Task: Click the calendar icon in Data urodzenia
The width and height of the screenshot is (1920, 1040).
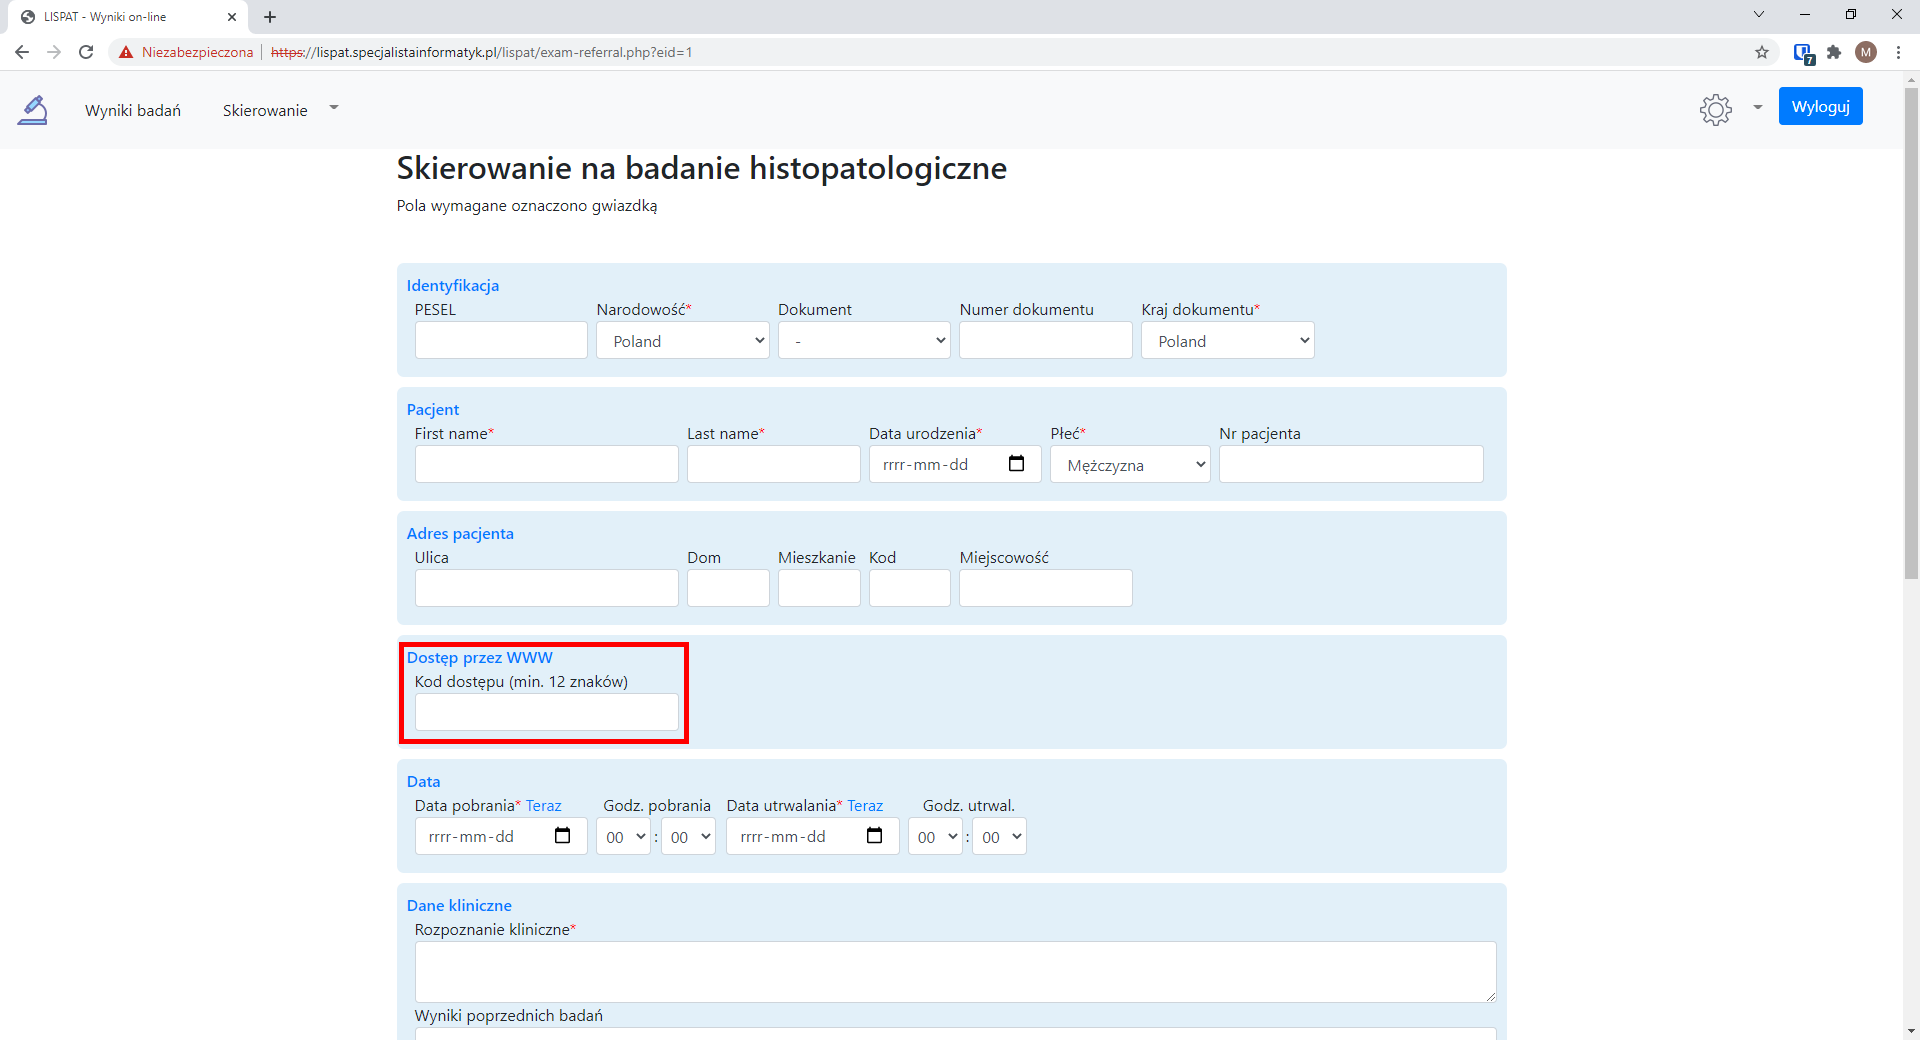Action: 1016,464
